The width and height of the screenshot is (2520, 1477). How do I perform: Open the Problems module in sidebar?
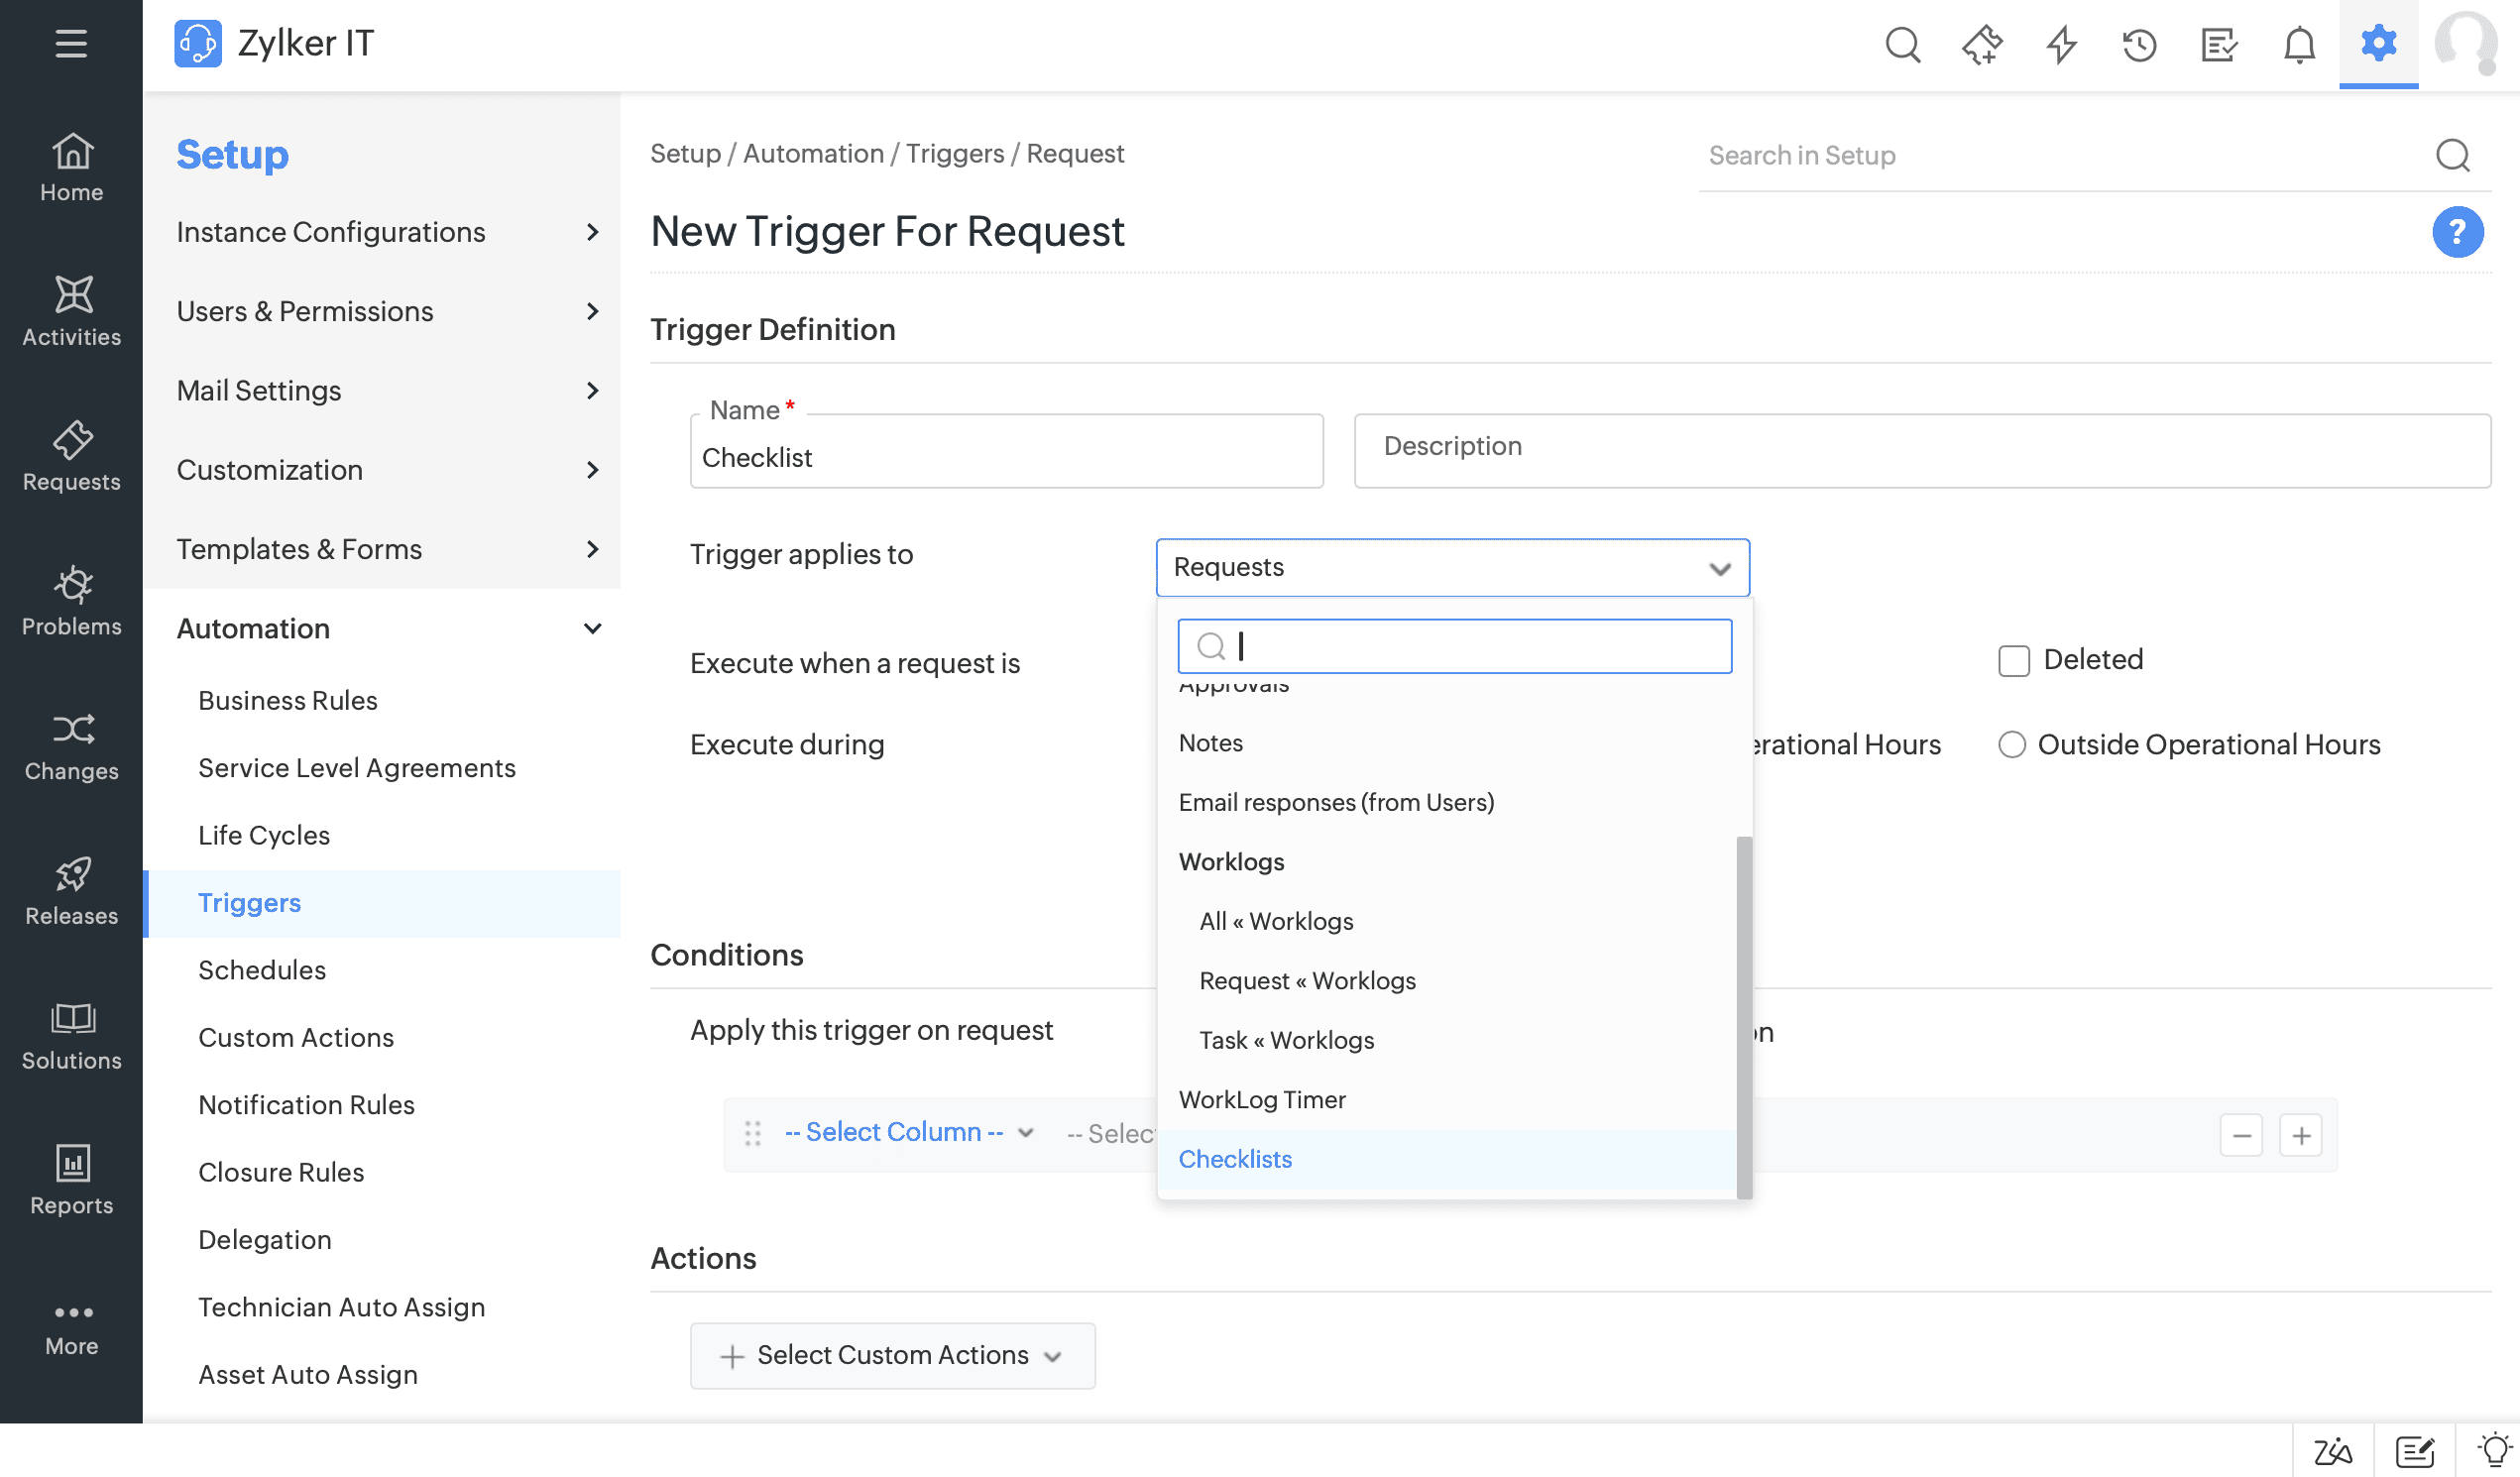[71, 600]
